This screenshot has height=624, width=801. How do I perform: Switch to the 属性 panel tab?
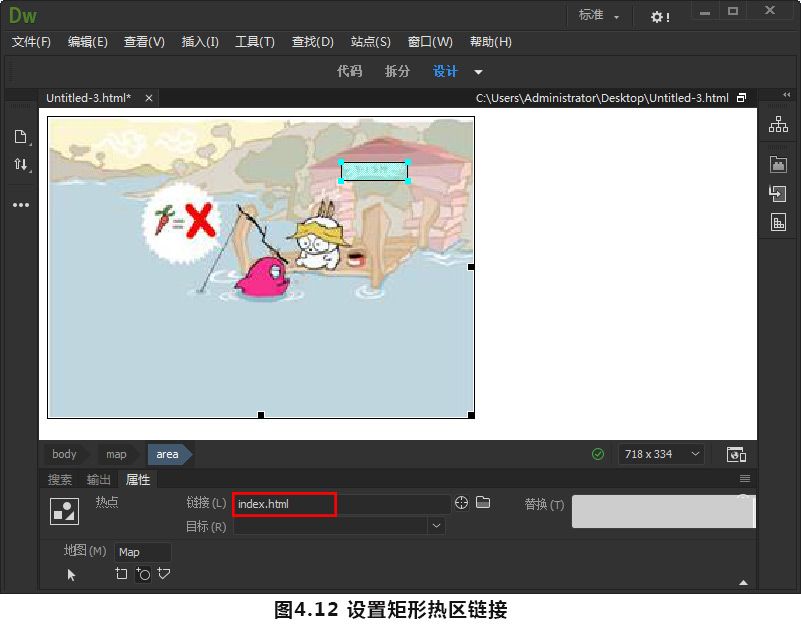click(x=137, y=479)
